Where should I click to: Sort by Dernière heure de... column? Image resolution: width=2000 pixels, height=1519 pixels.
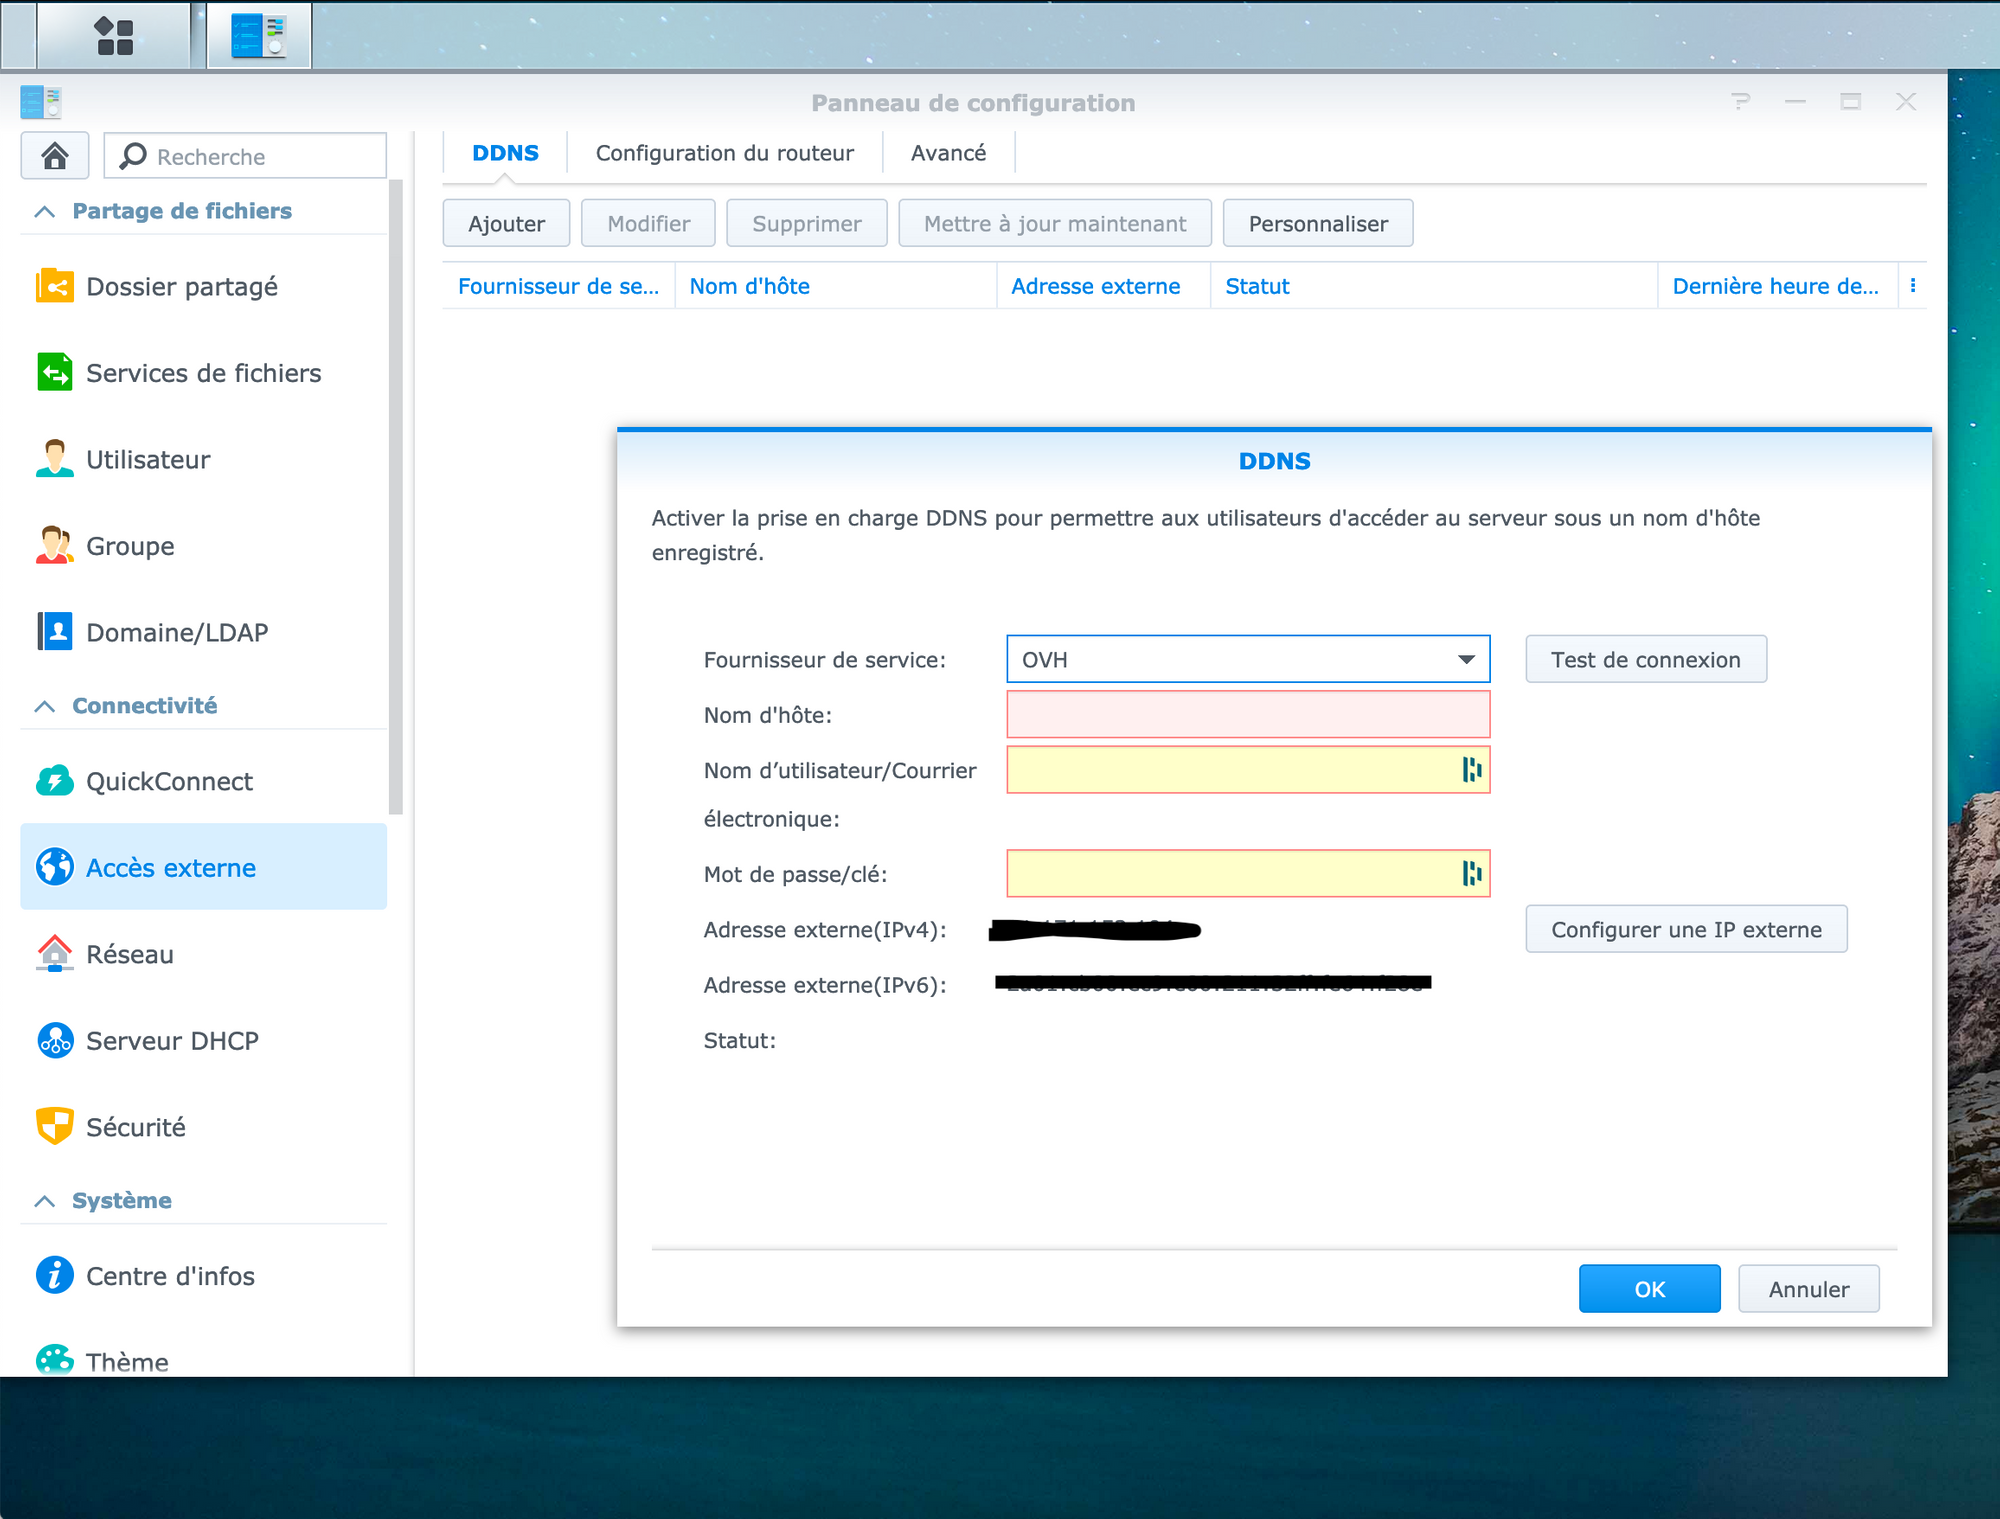(x=1778, y=286)
